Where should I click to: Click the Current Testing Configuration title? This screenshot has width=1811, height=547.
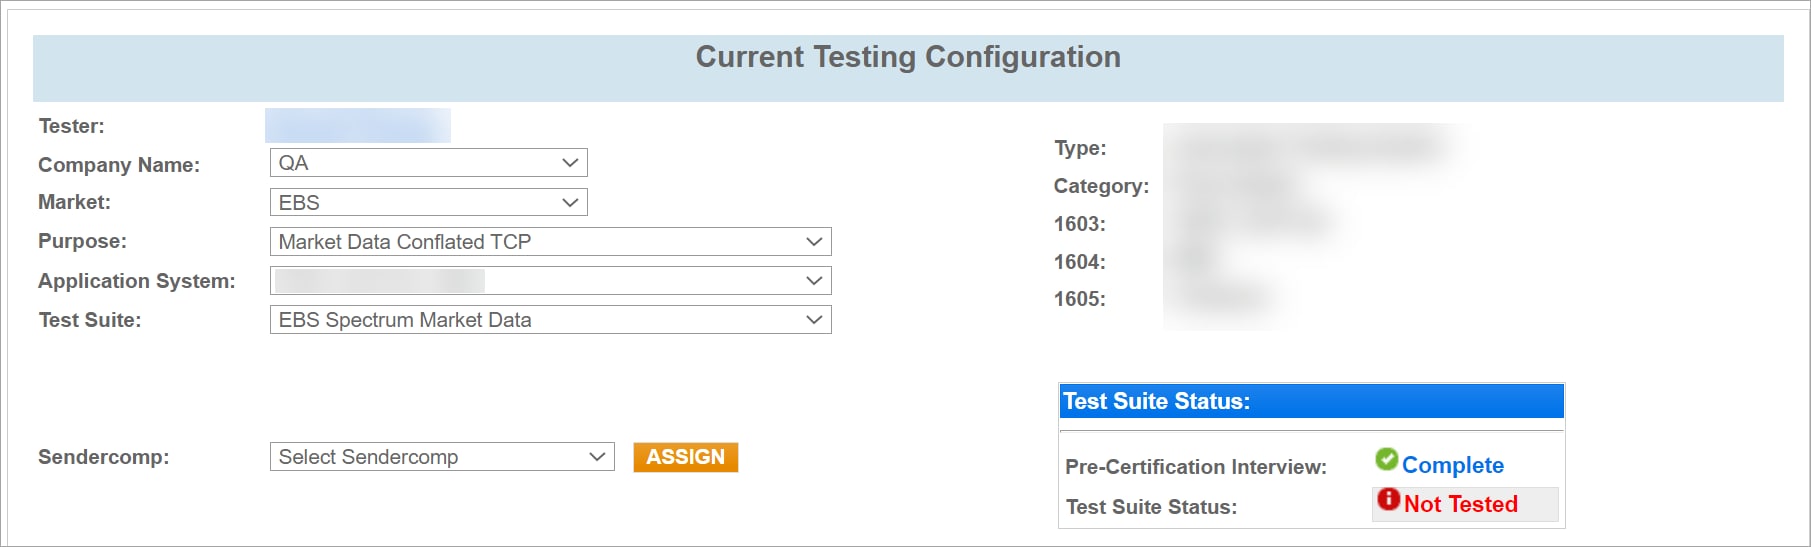tap(907, 57)
